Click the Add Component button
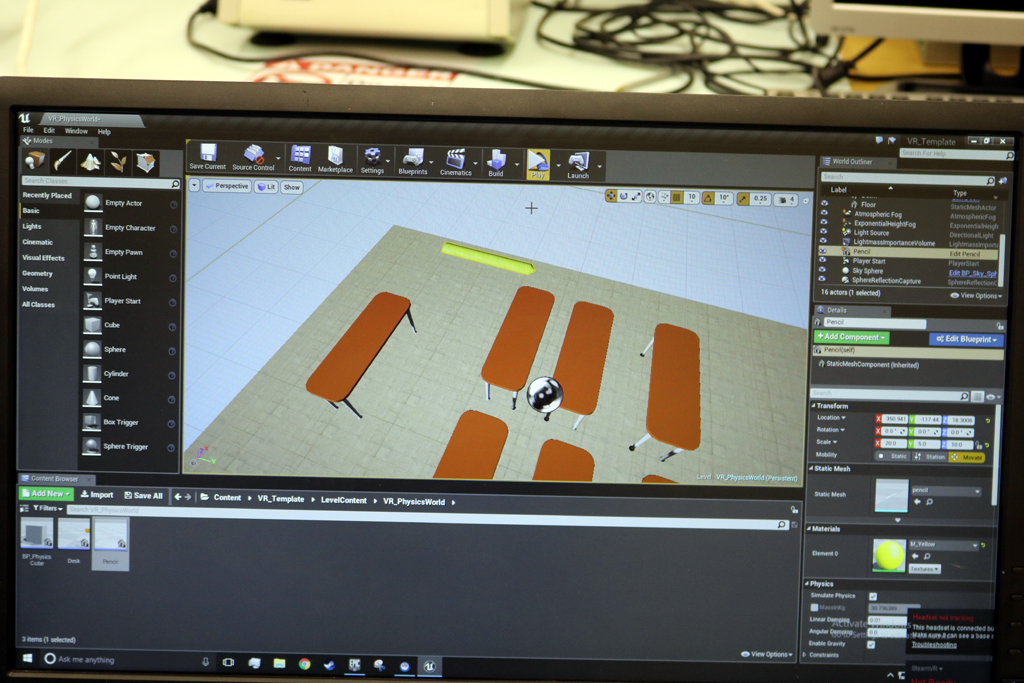Viewport: 1024px width, 683px height. [851, 337]
